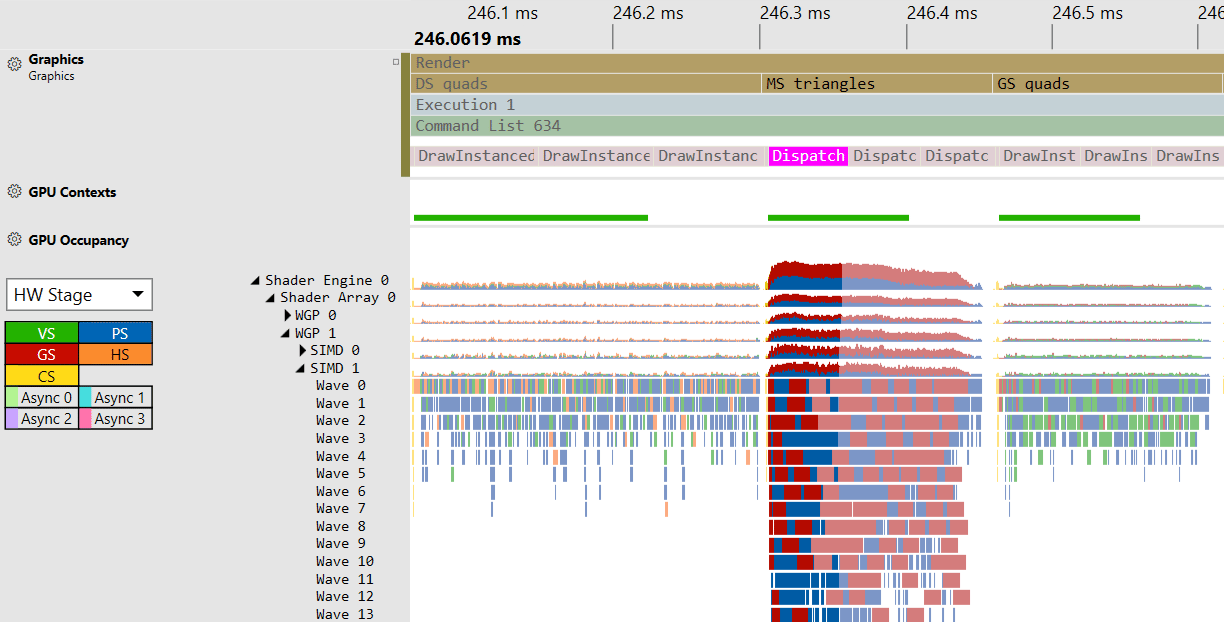Screen dimensions: 1224x622
Task: Open the Graphics track settings gear
Action: coord(14,64)
